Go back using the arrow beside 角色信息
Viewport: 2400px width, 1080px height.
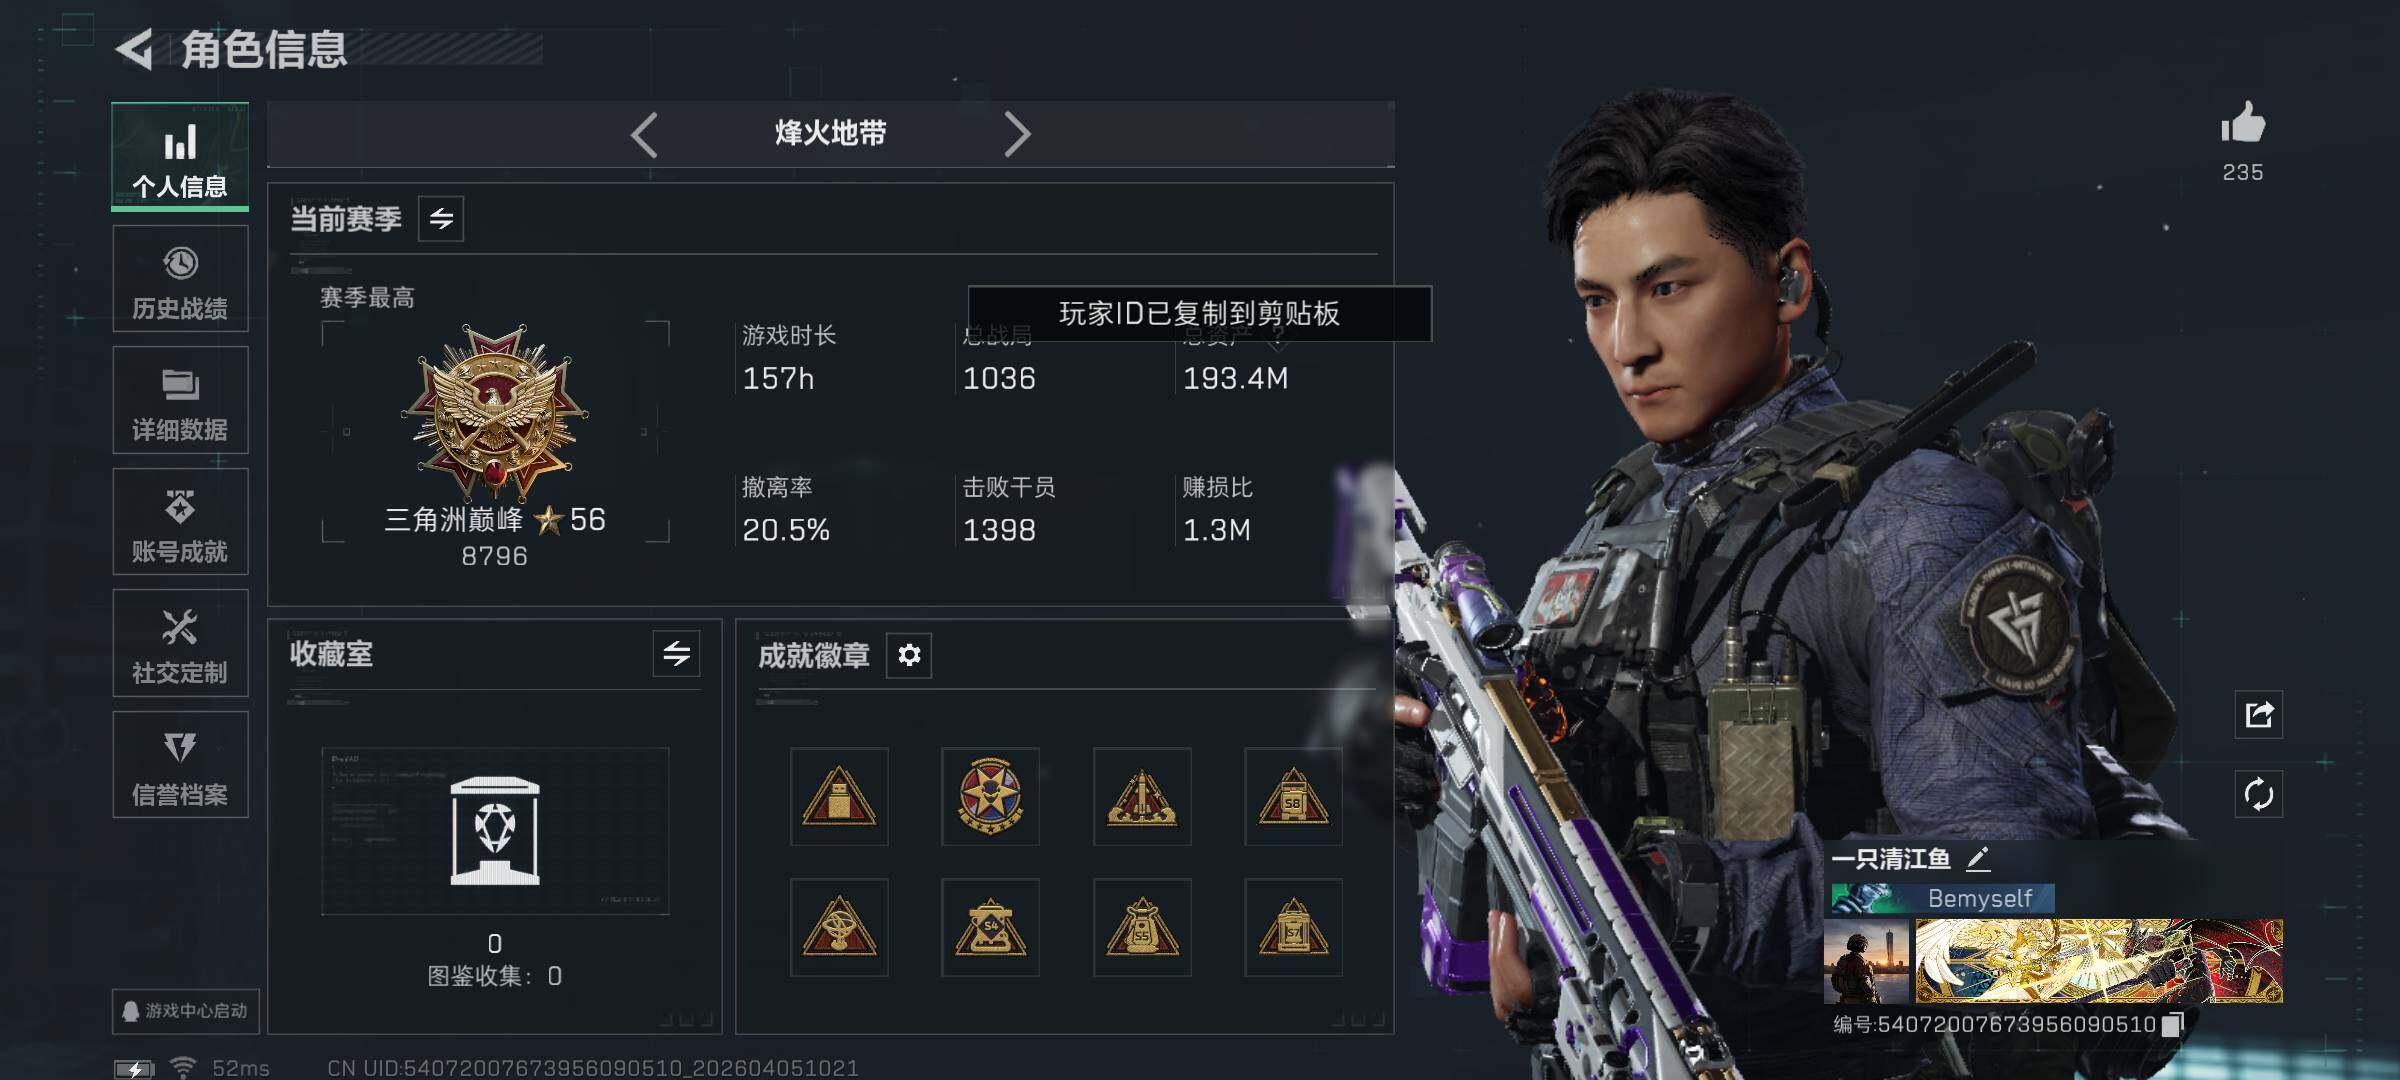click(135, 50)
